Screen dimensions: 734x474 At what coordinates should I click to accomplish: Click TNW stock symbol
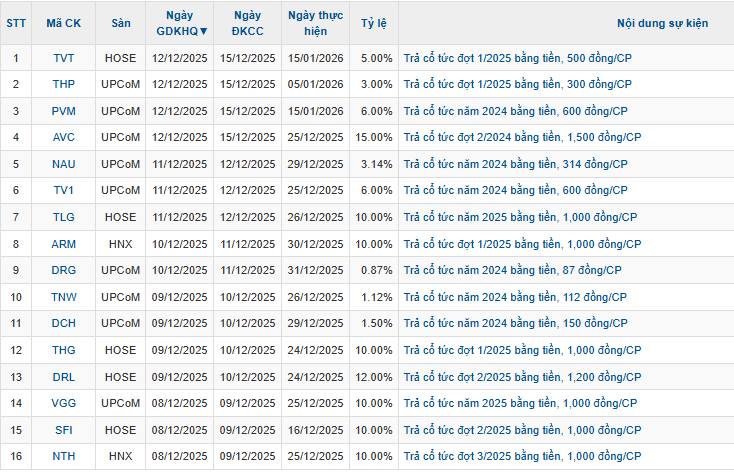pos(64,297)
